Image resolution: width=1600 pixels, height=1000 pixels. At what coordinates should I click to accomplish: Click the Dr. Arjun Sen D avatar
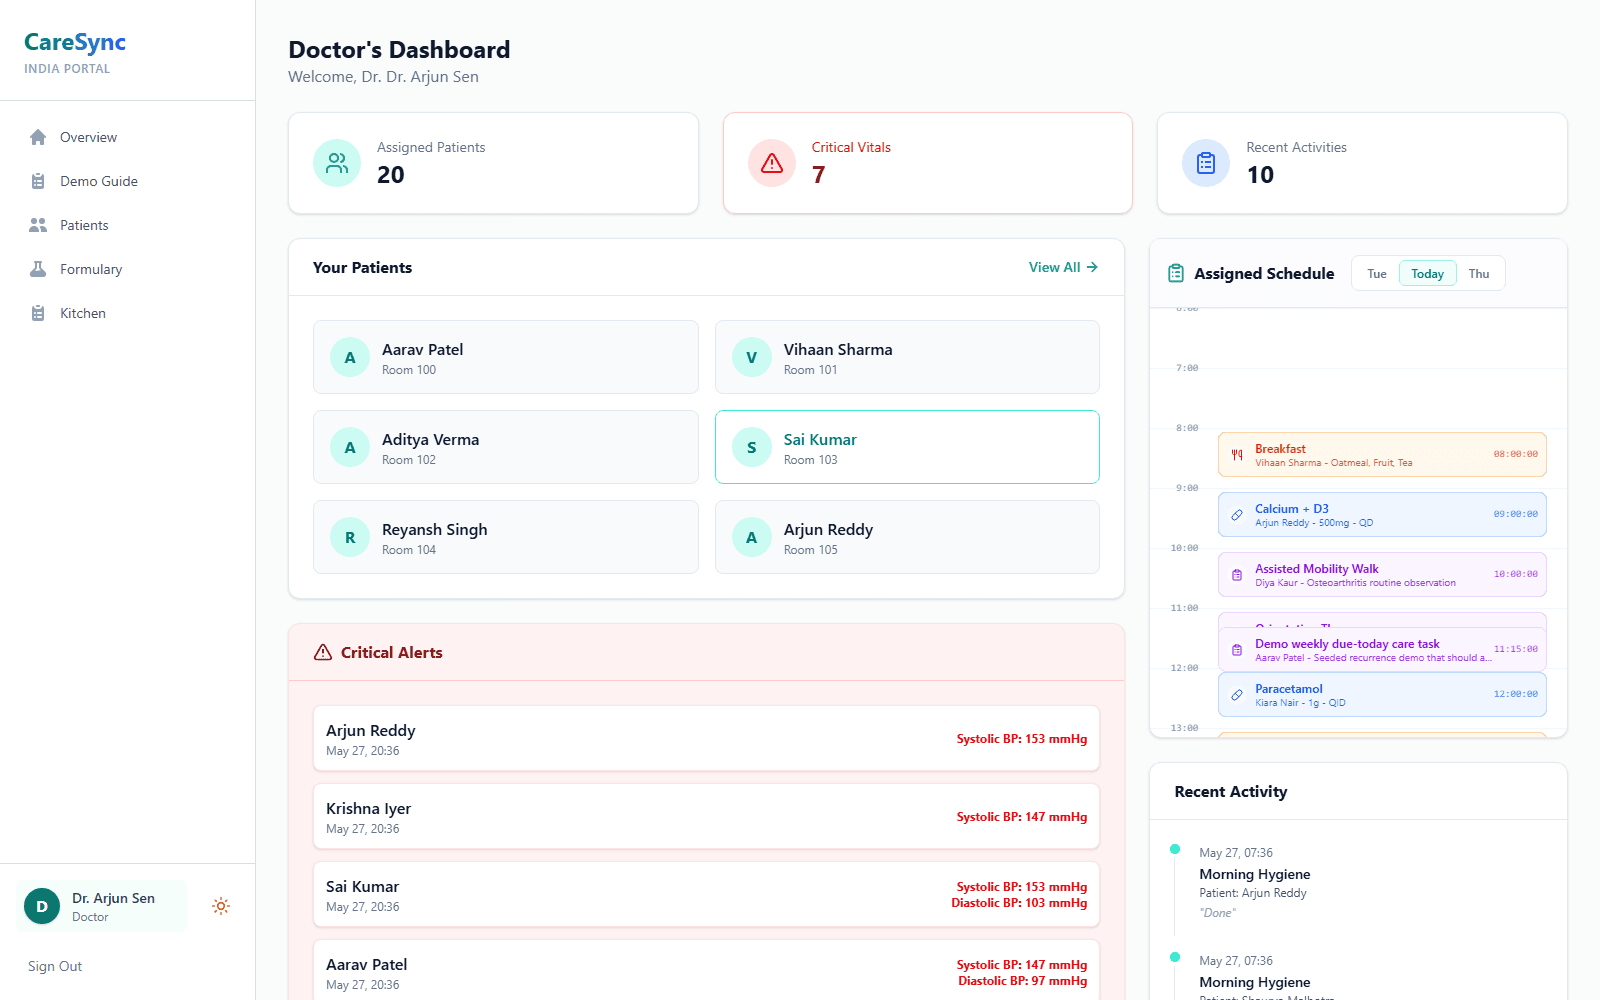click(x=42, y=906)
